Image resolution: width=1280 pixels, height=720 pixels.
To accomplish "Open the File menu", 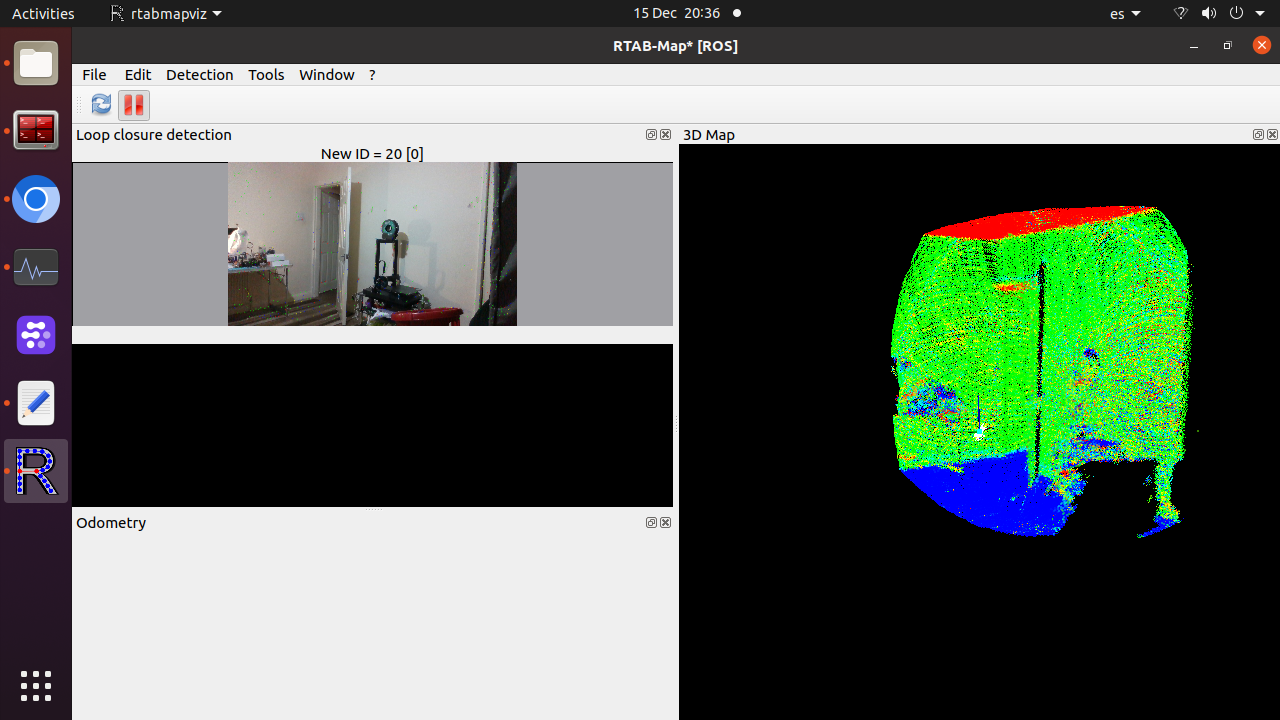I will 94,75.
